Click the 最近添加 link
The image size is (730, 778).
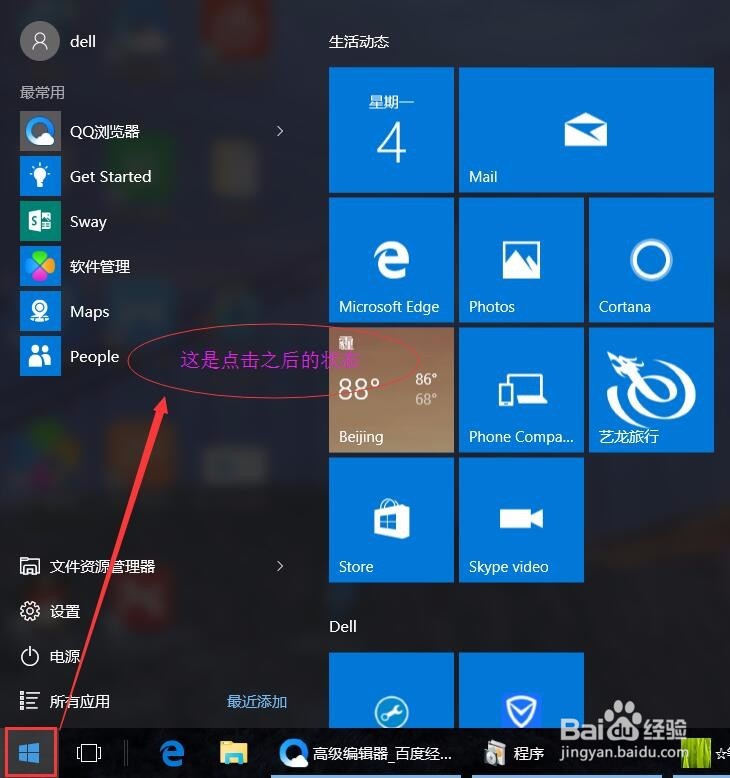[257, 702]
